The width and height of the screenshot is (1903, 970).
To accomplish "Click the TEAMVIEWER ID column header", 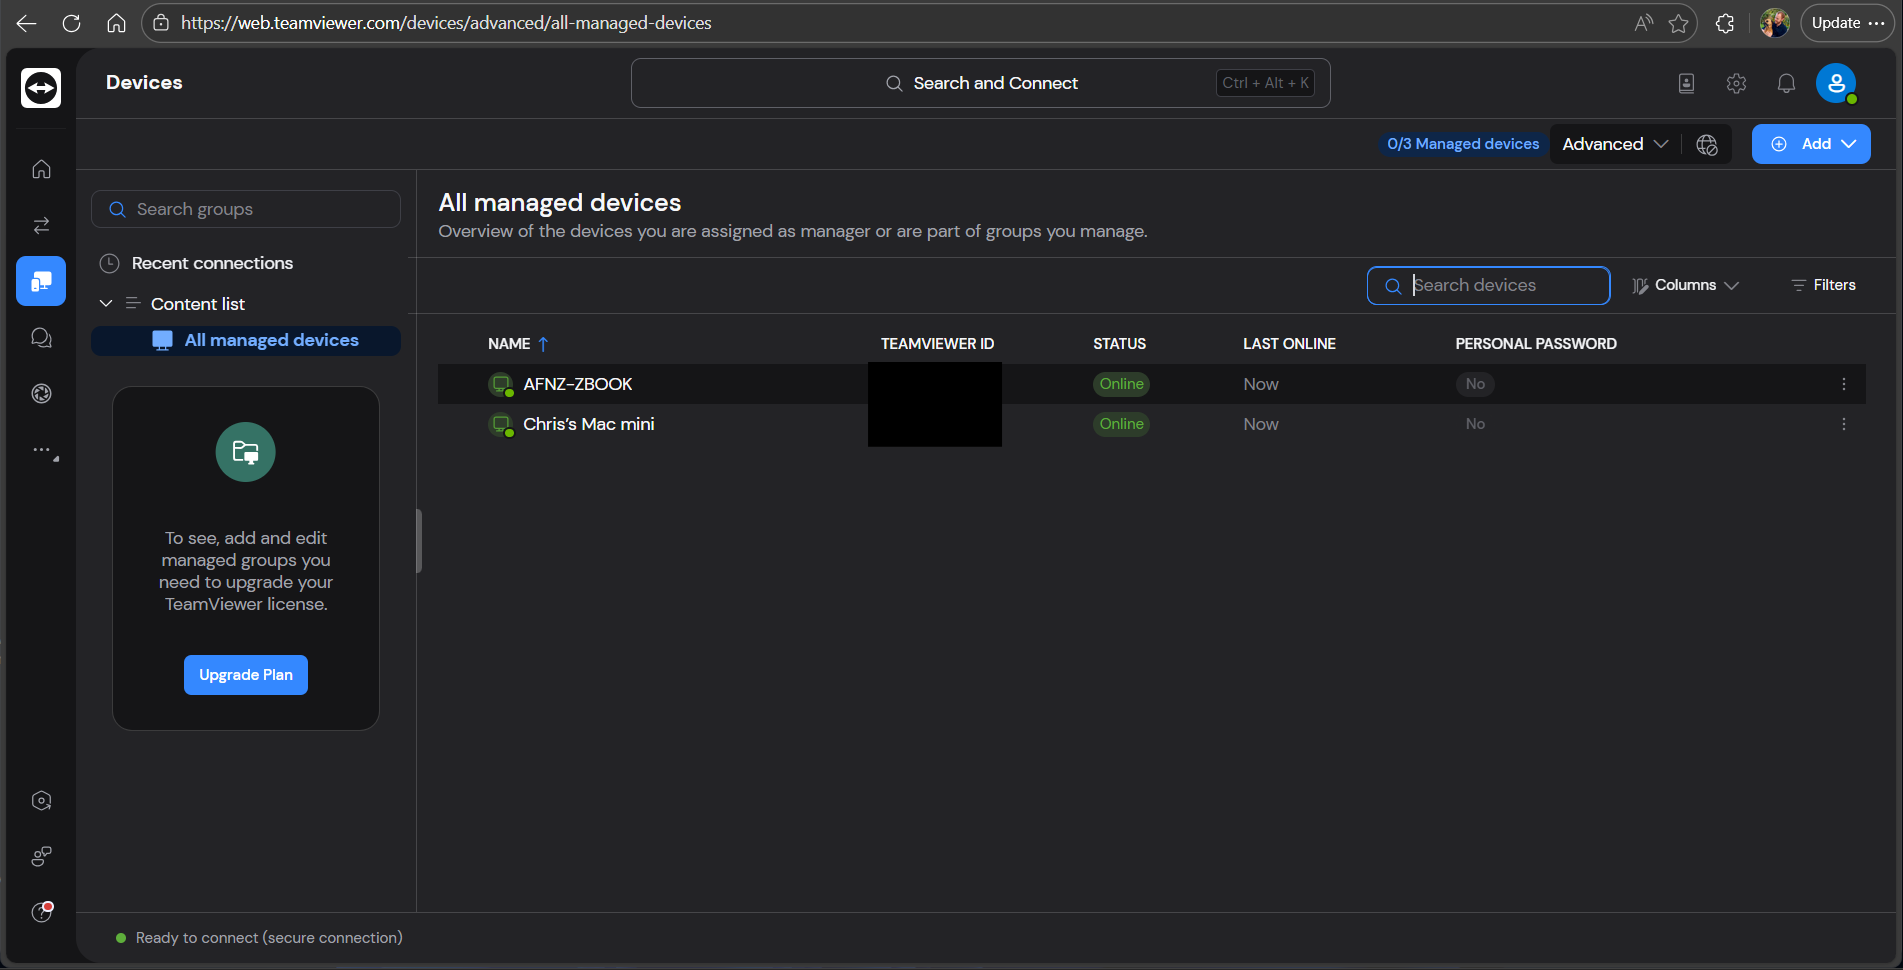I will point(937,344).
